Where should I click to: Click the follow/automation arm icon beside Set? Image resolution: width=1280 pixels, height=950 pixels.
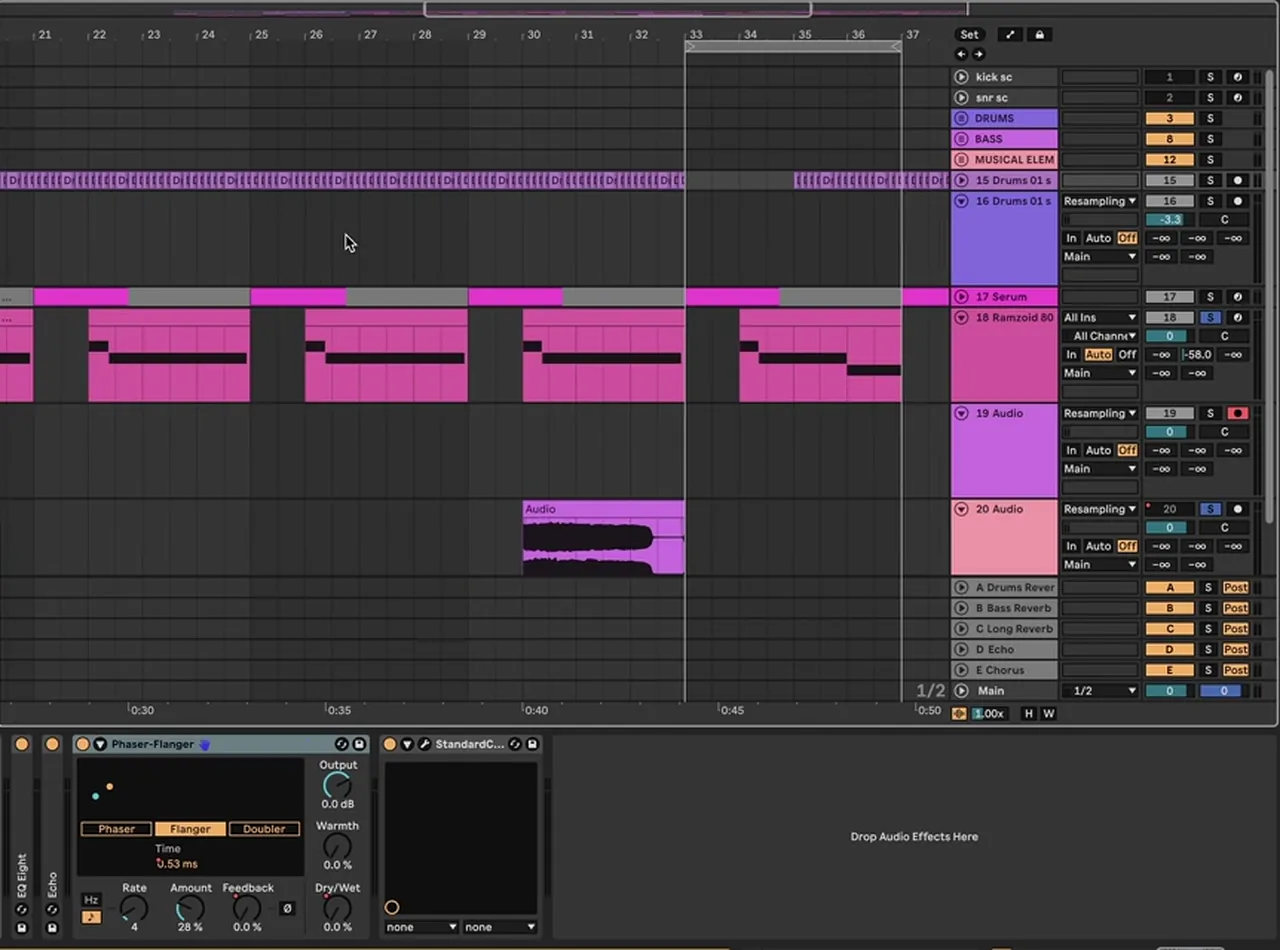click(1010, 35)
